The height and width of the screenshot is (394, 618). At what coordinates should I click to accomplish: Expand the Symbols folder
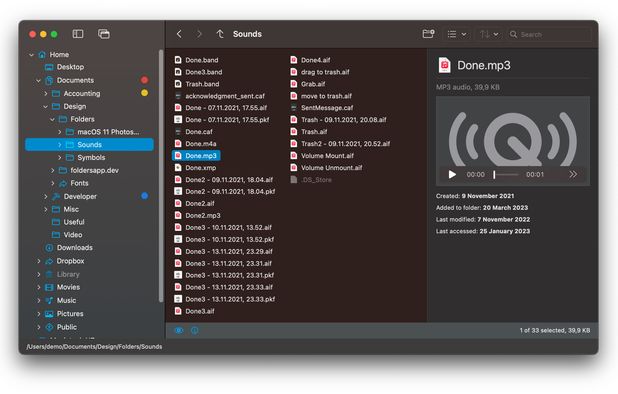coord(60,158)
